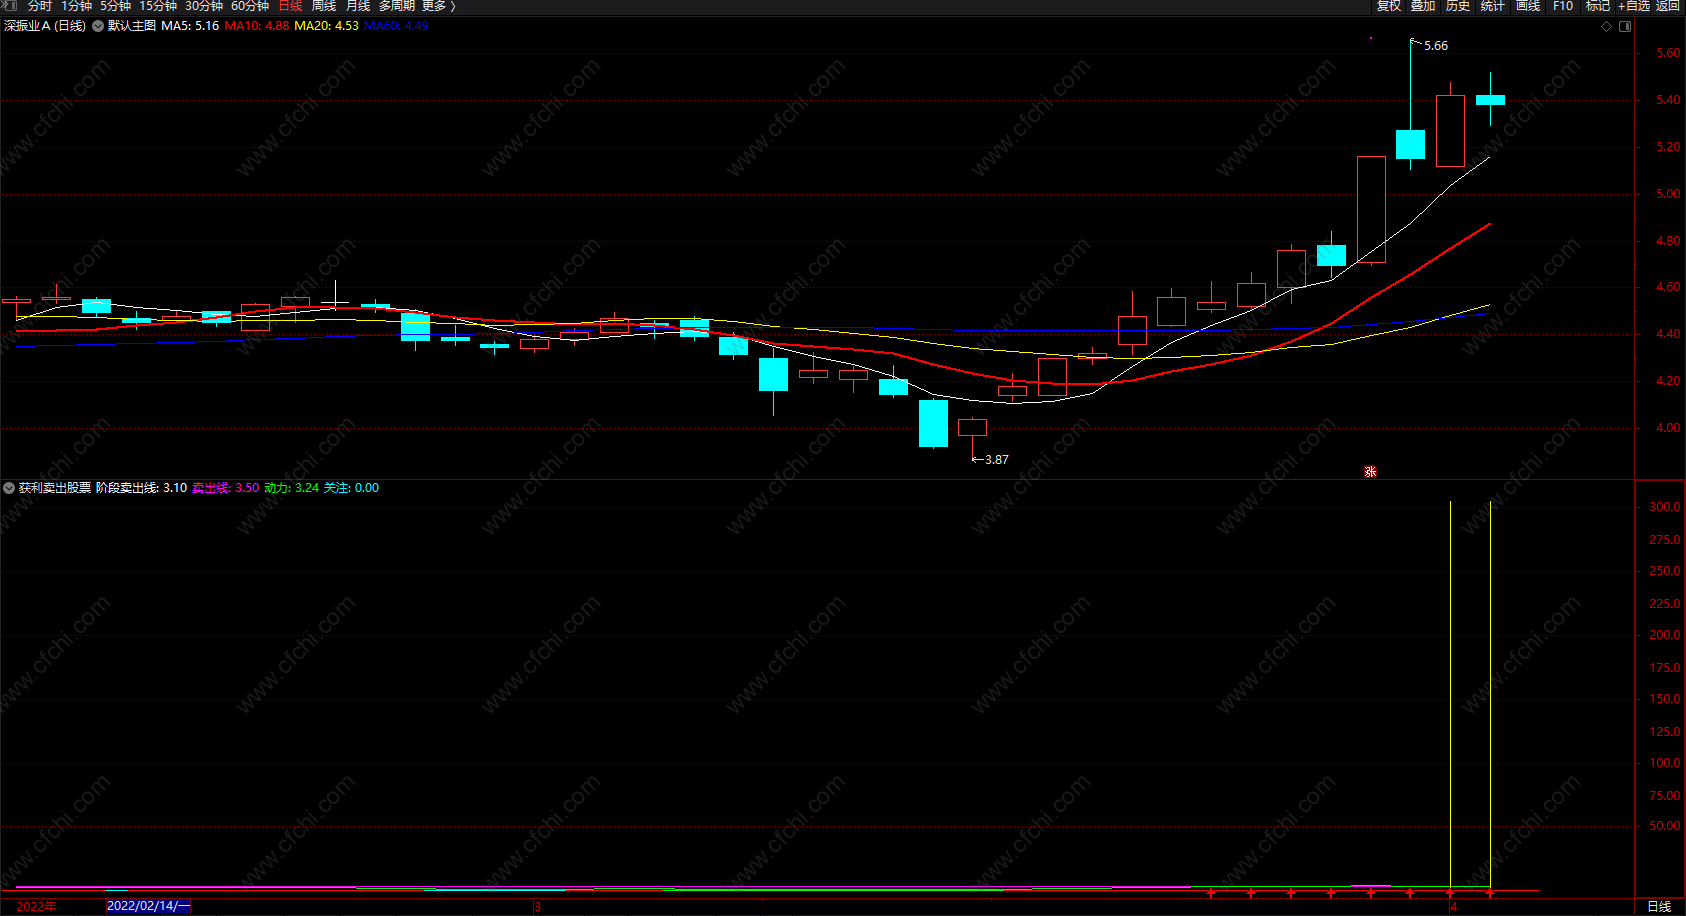Click the 阶段卖出线: 3.10 value
1686x916 pixels.
coord(141,488)
